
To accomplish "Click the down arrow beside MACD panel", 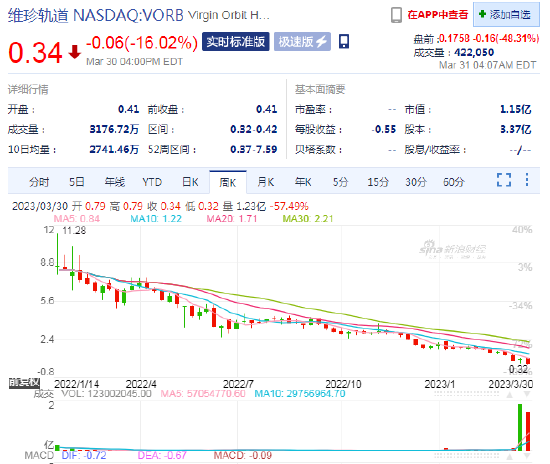I will click(526, 456).
